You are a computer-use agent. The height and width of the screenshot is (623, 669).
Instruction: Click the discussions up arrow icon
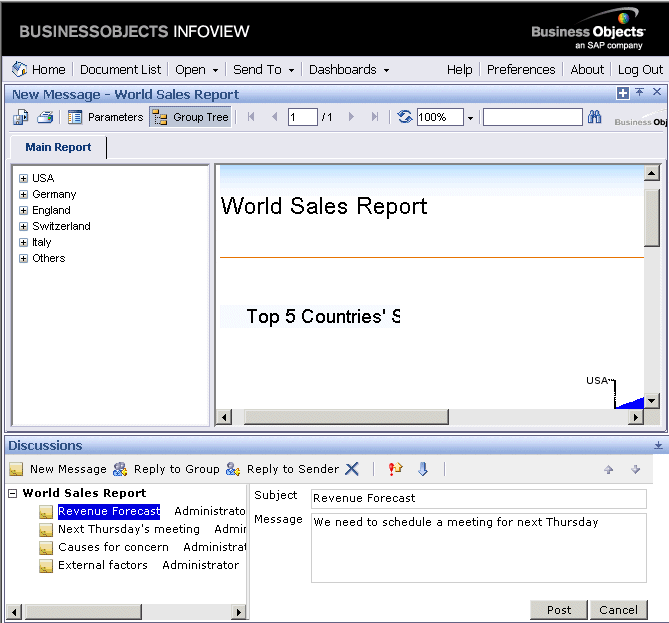click(608, 469)
